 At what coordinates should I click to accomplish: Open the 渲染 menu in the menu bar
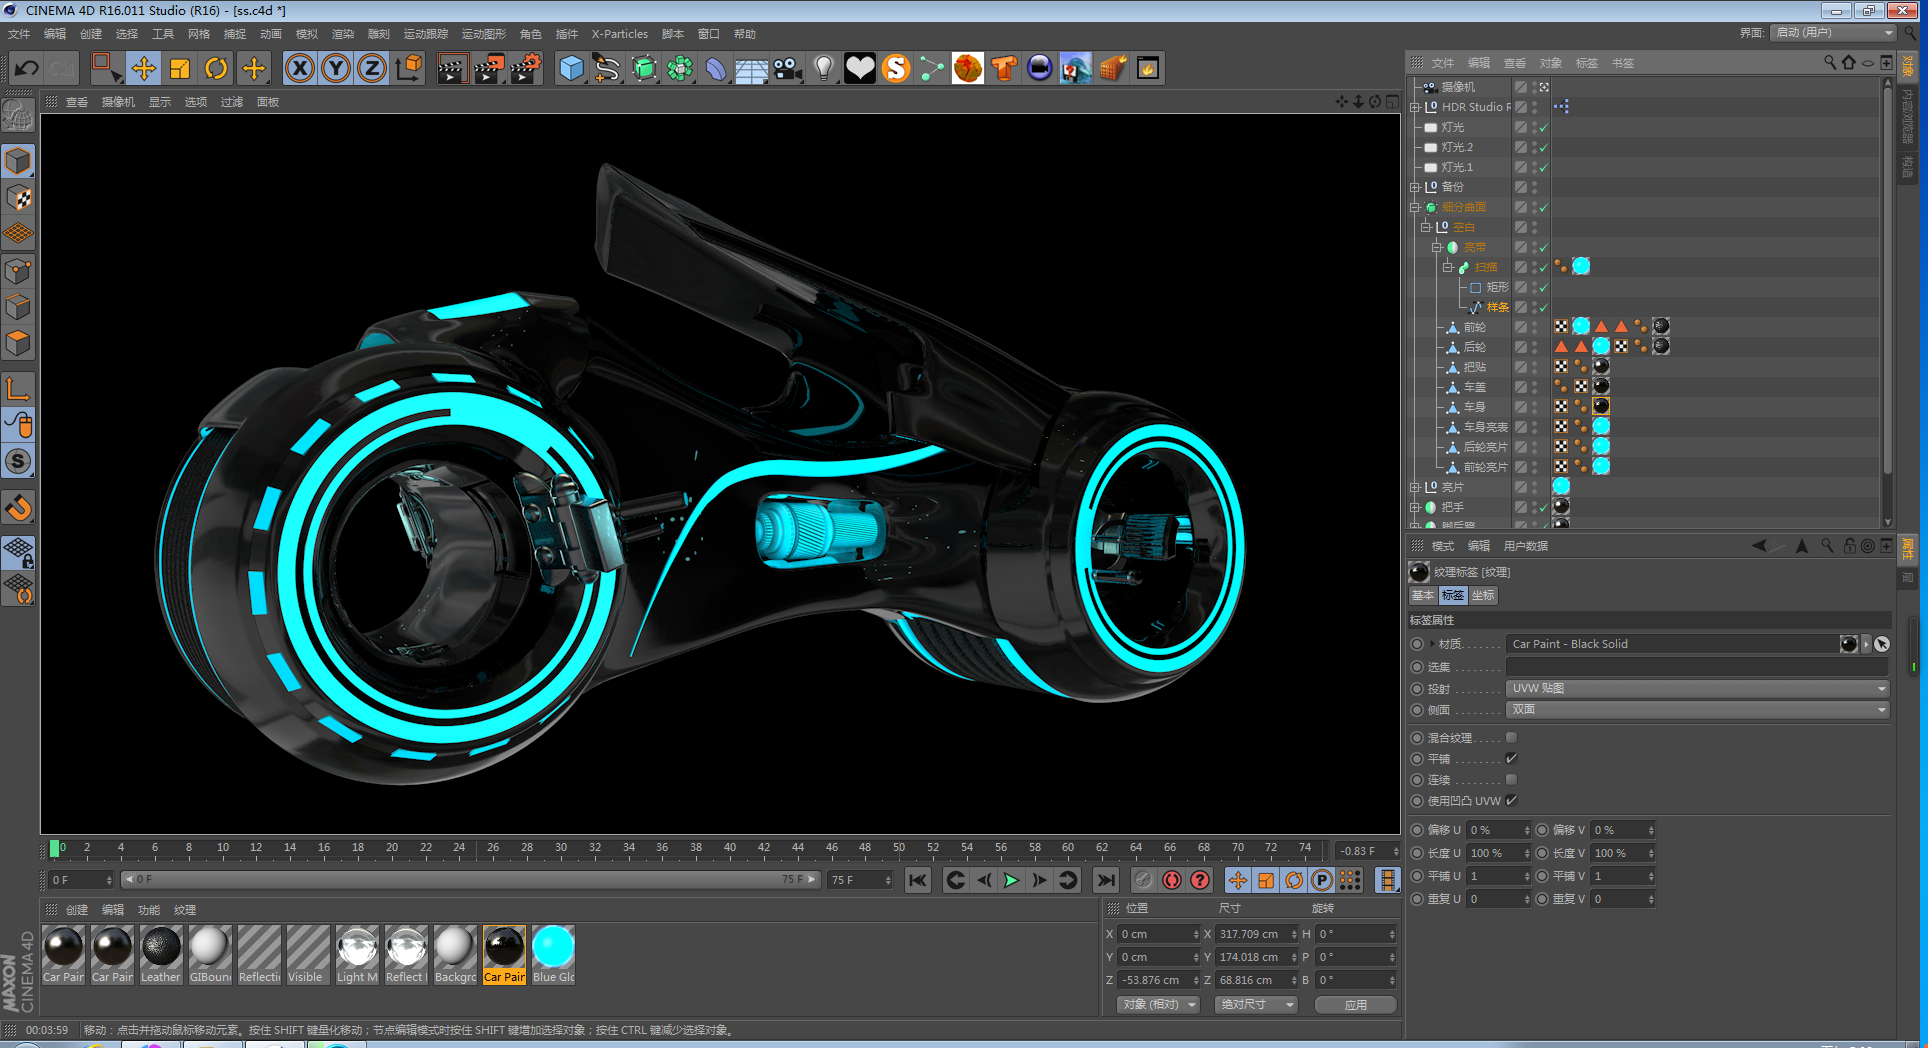(342, 34)
